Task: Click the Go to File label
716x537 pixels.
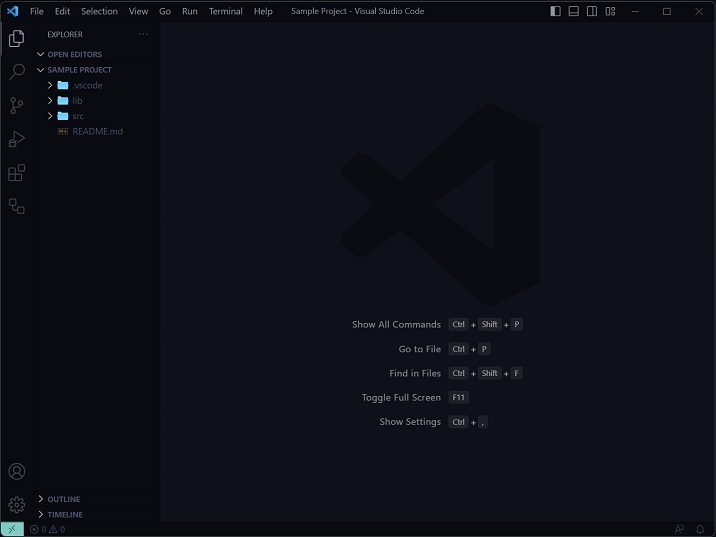Action: [x=420, y=349]
